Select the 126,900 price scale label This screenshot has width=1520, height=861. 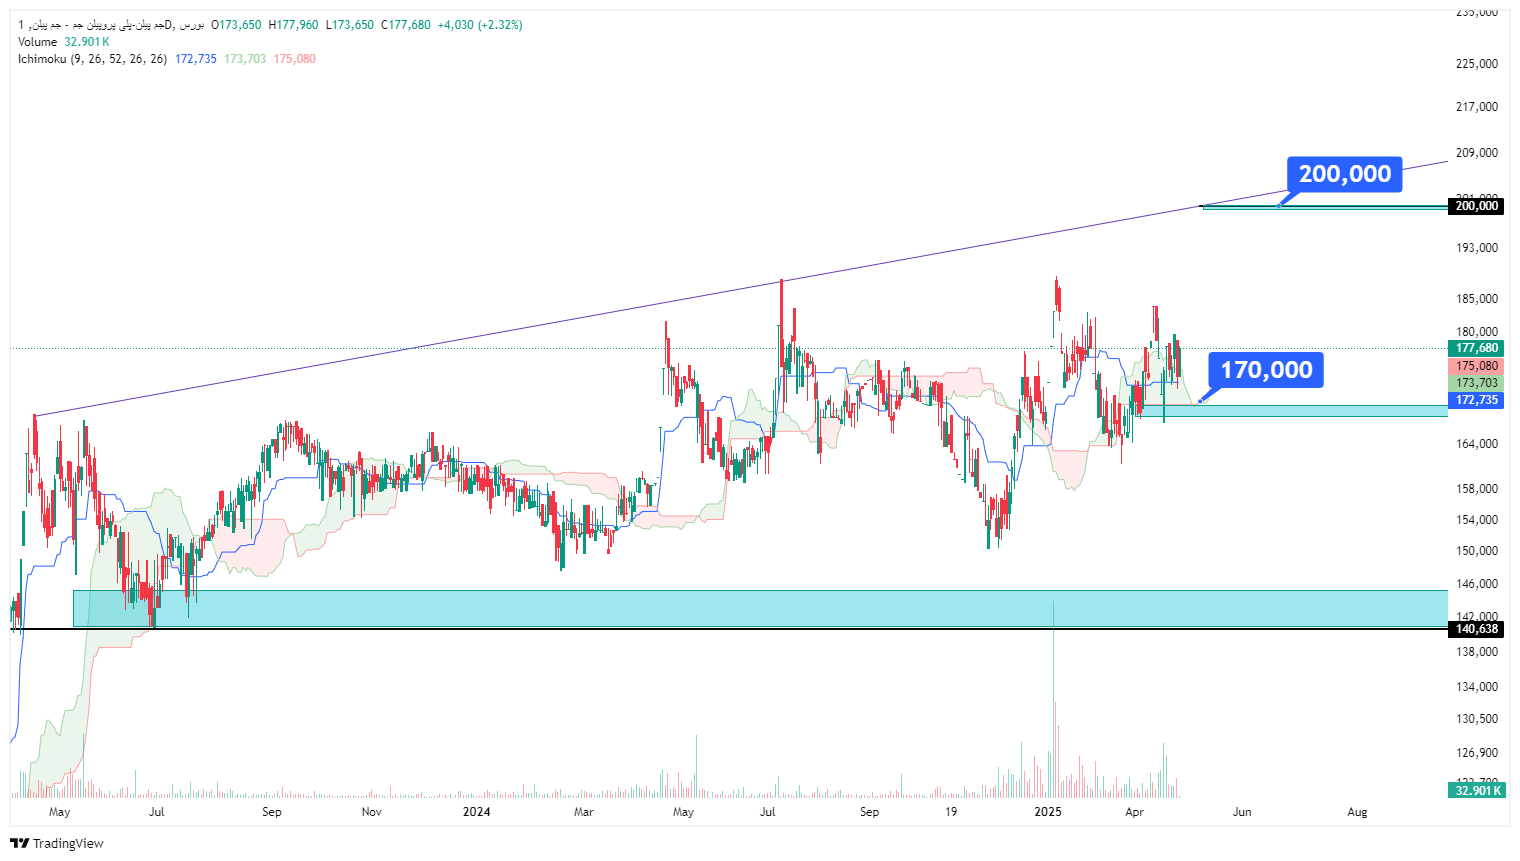pyautogui.click(x=1477, y=753)
